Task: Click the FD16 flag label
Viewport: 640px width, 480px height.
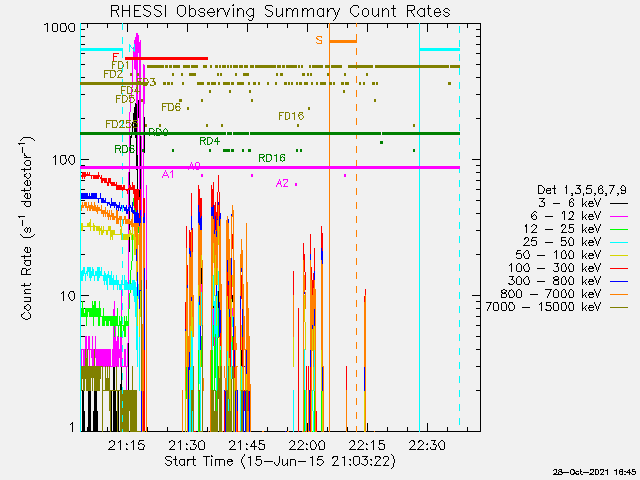Action: click(291, 116)
